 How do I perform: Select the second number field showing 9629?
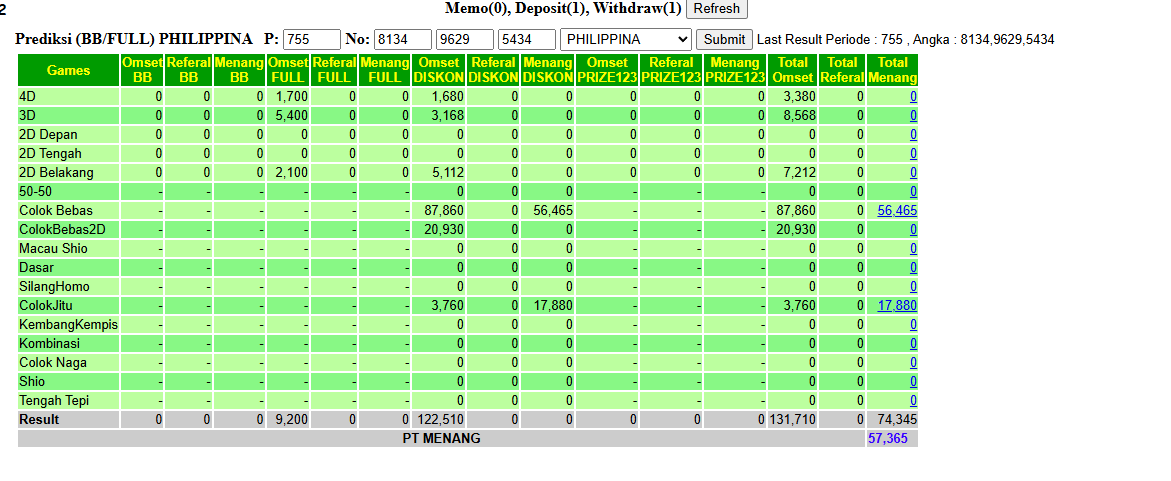[x=465, y=40]
